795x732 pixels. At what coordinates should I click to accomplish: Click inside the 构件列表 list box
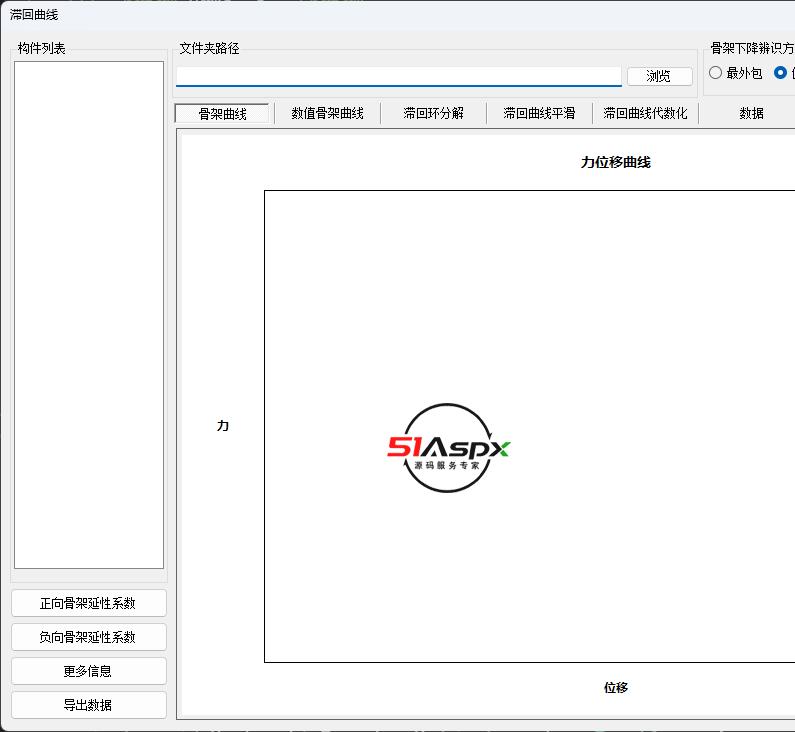(x=89, y=315)
